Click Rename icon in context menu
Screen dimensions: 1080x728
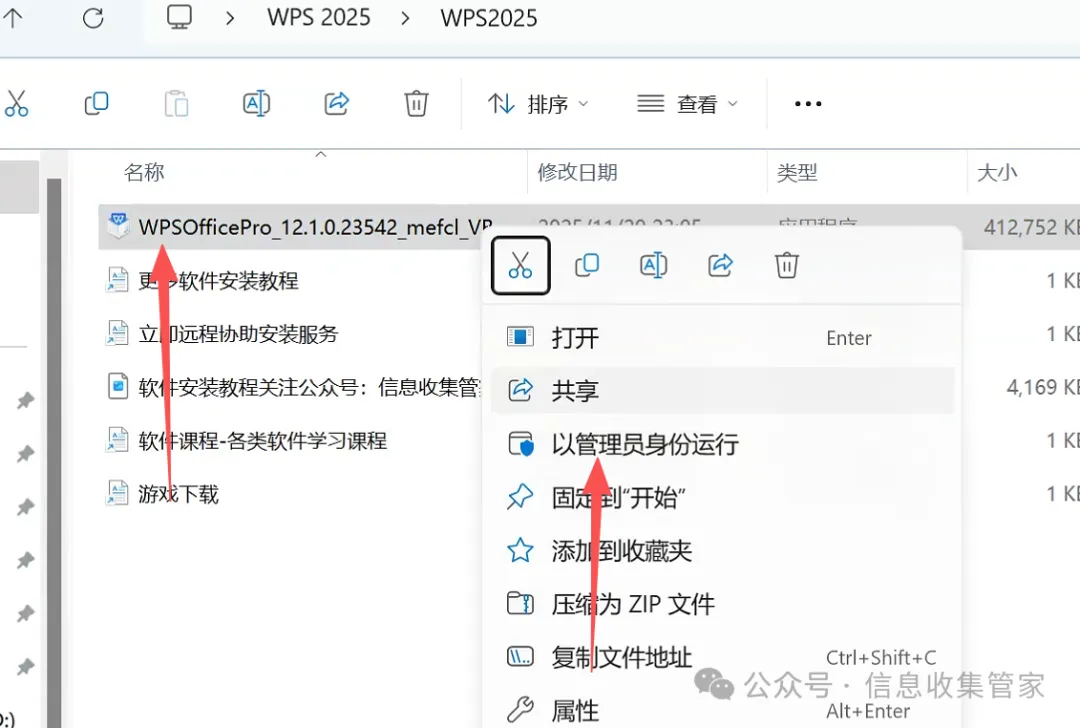pos(653,265)
